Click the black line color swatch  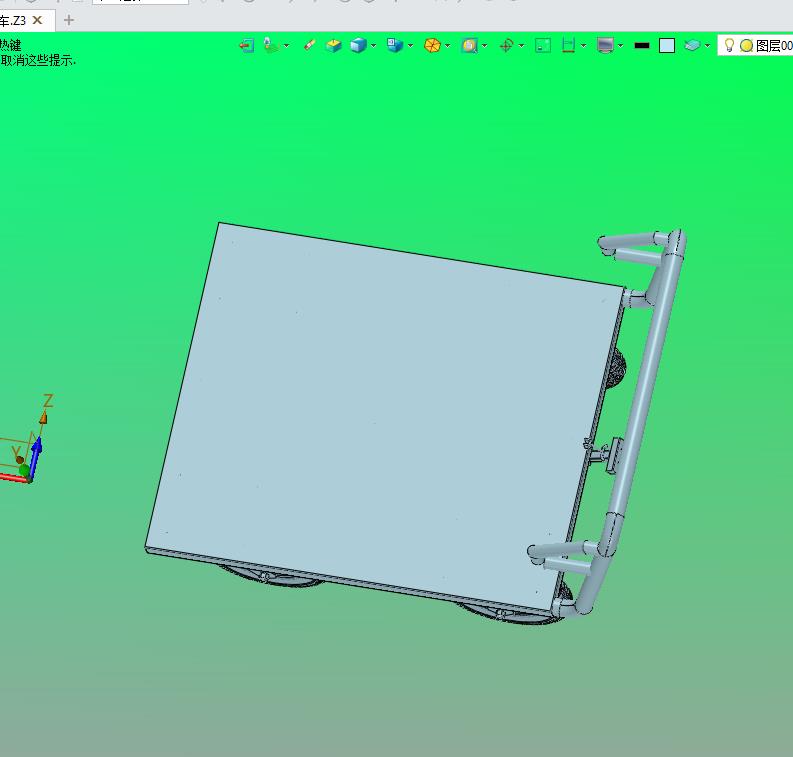642,46
